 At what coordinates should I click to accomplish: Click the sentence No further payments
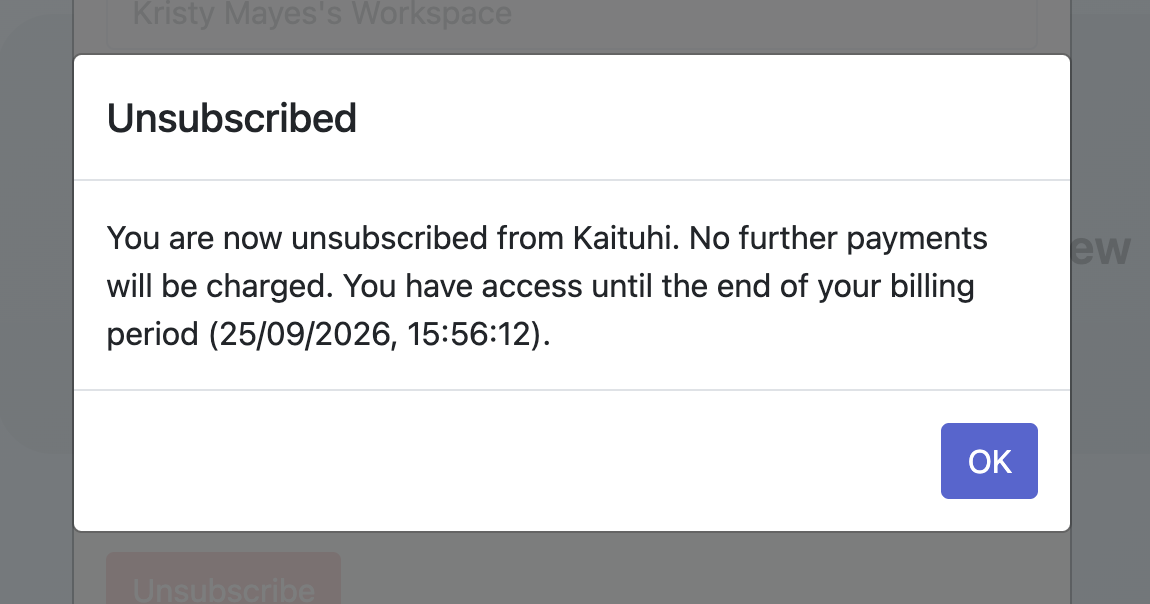838,238
